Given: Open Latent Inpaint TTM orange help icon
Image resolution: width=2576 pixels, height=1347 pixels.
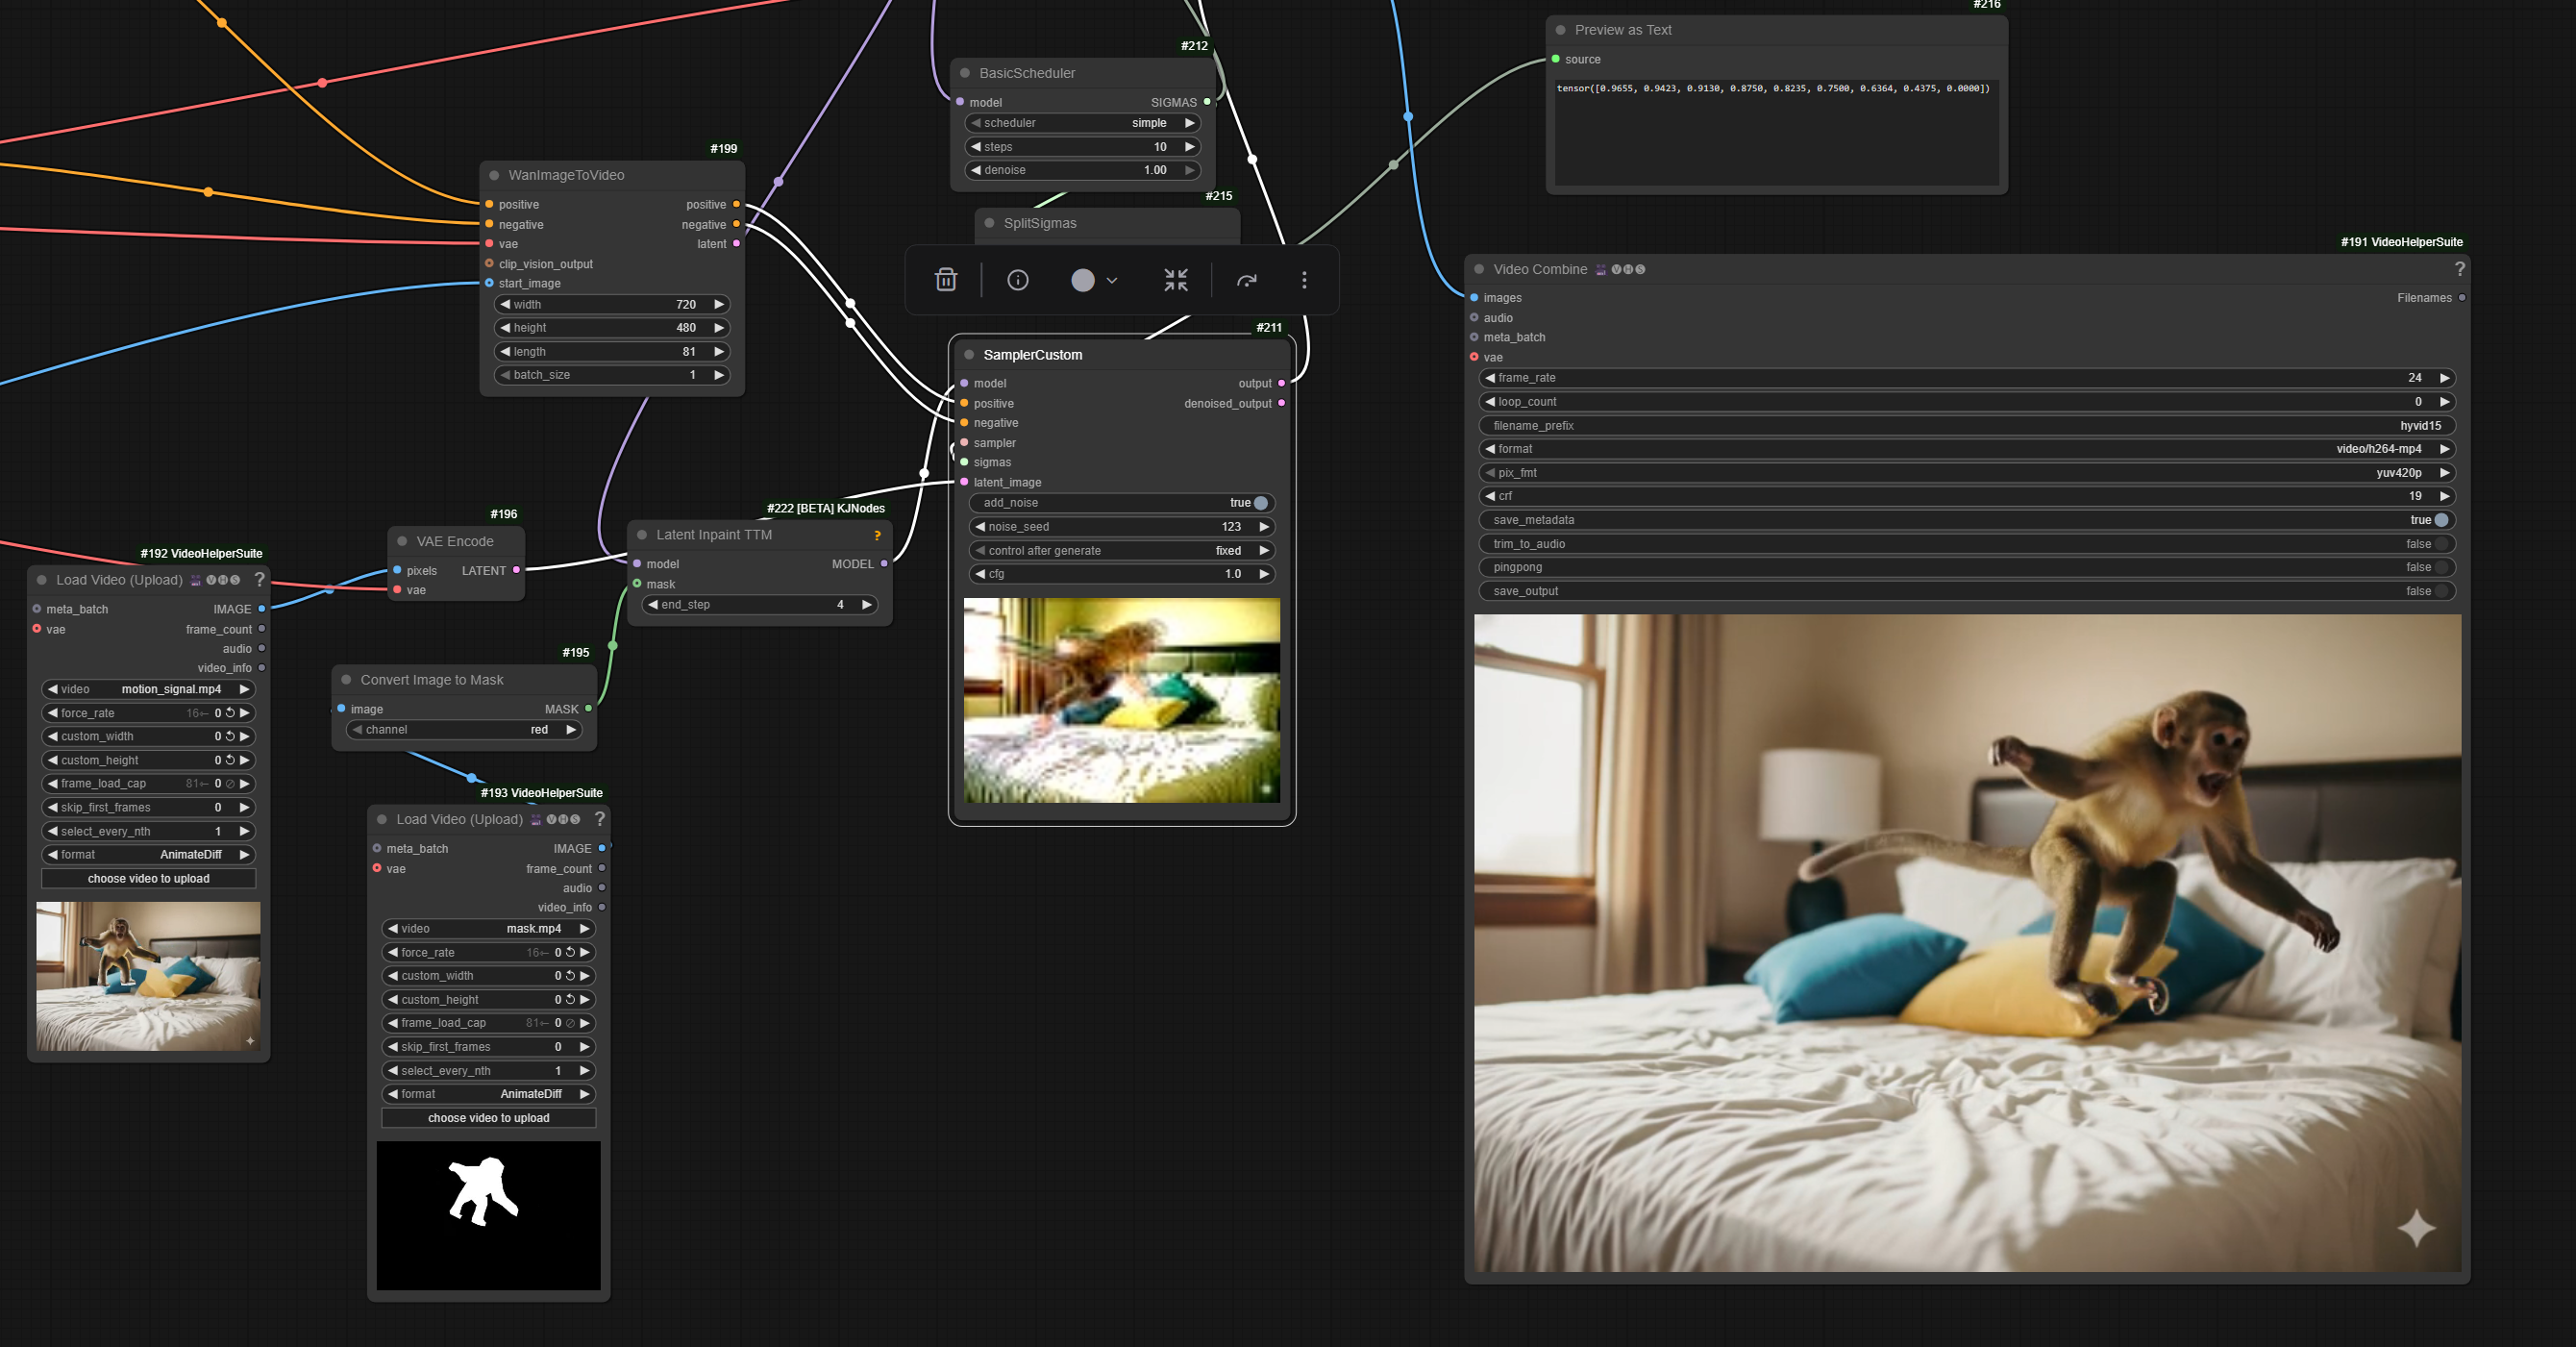Looking at the screenshot, I should (877, 536).
